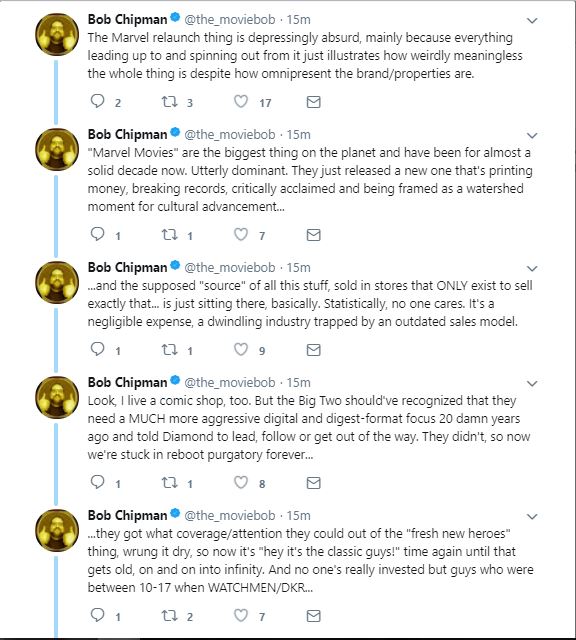
Task: Reply to the "fresh new heroes" tweet
Action: click(x=98, y=616)
